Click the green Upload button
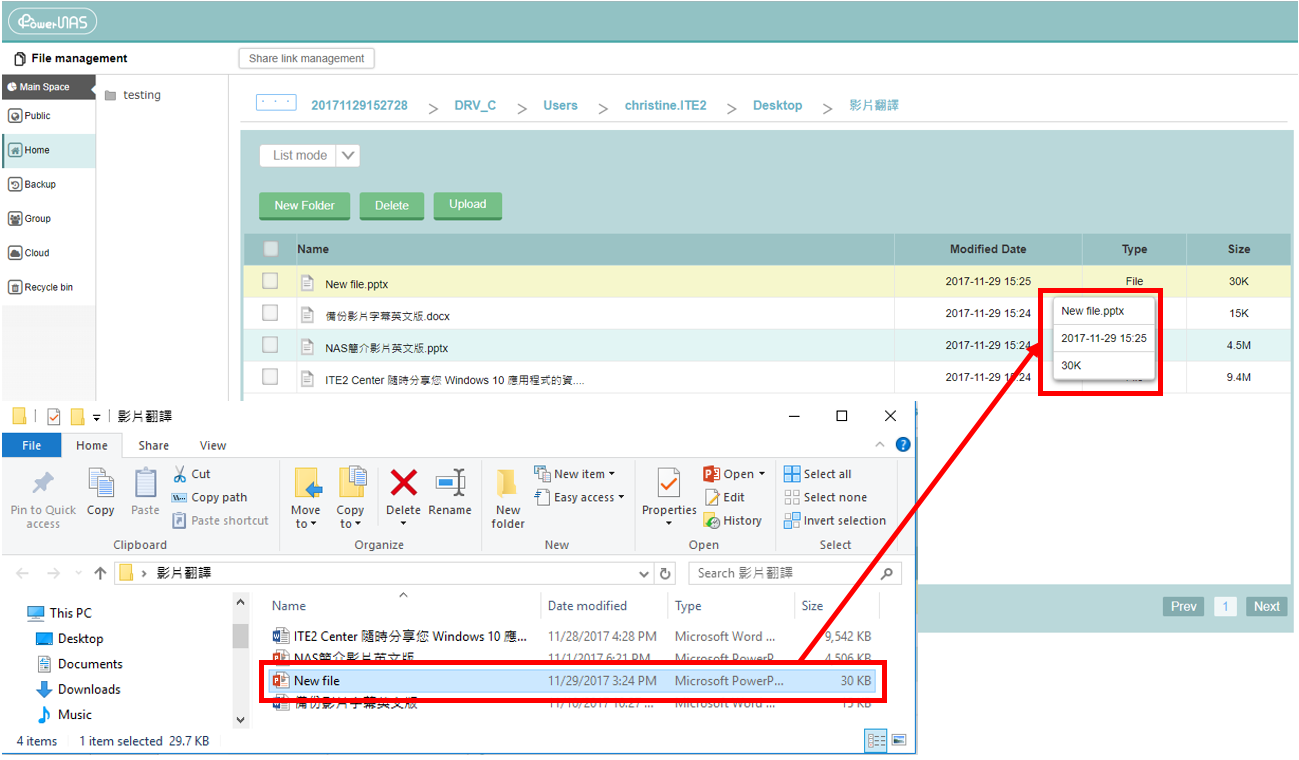 click(x=467, y=204)
